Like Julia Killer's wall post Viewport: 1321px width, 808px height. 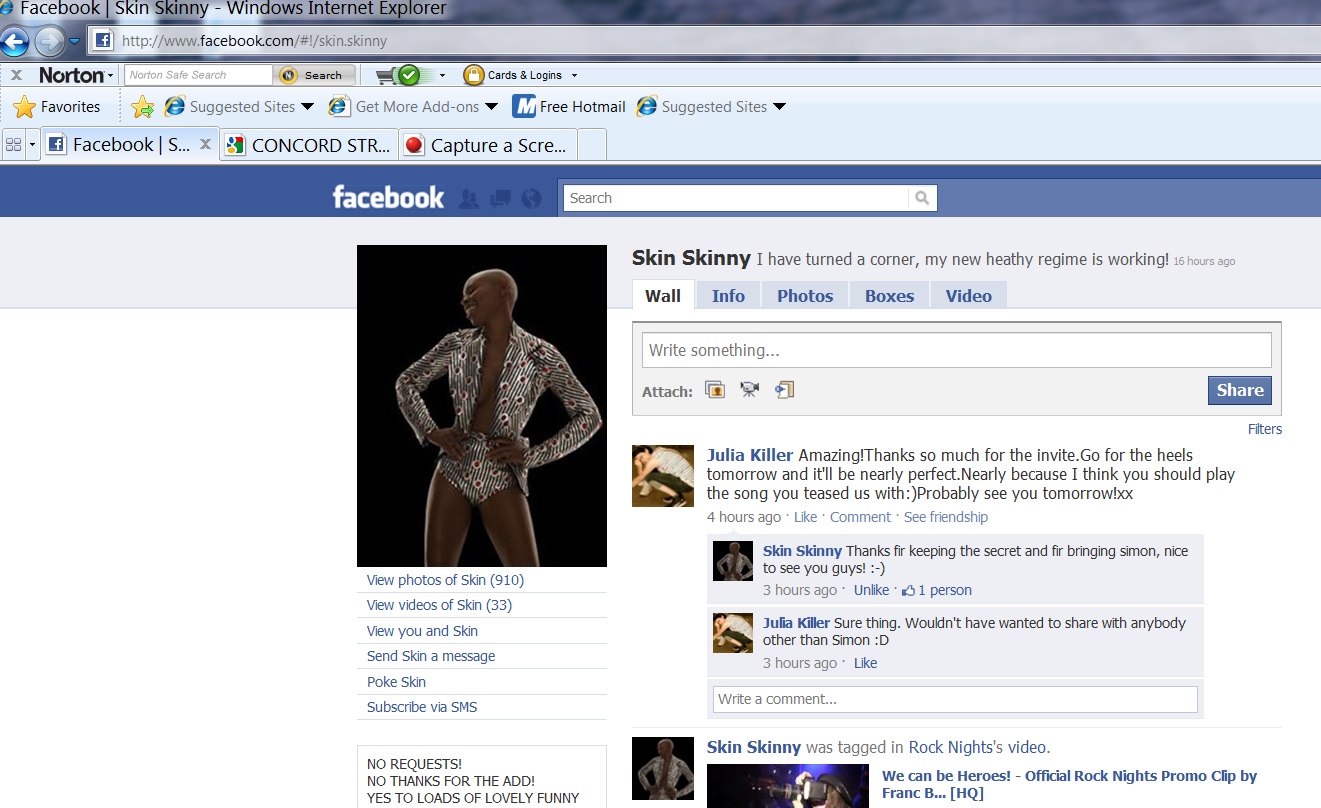[x=805, y=517]
